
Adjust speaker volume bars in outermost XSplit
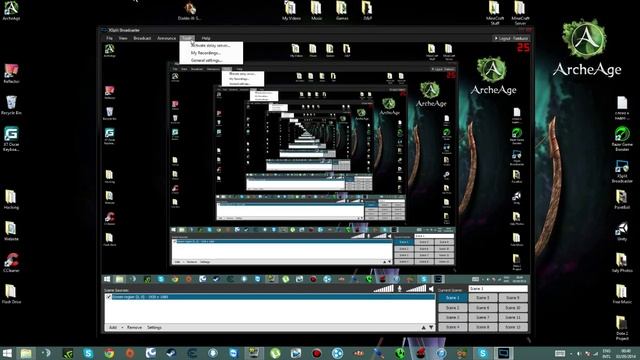click(416, 289)
